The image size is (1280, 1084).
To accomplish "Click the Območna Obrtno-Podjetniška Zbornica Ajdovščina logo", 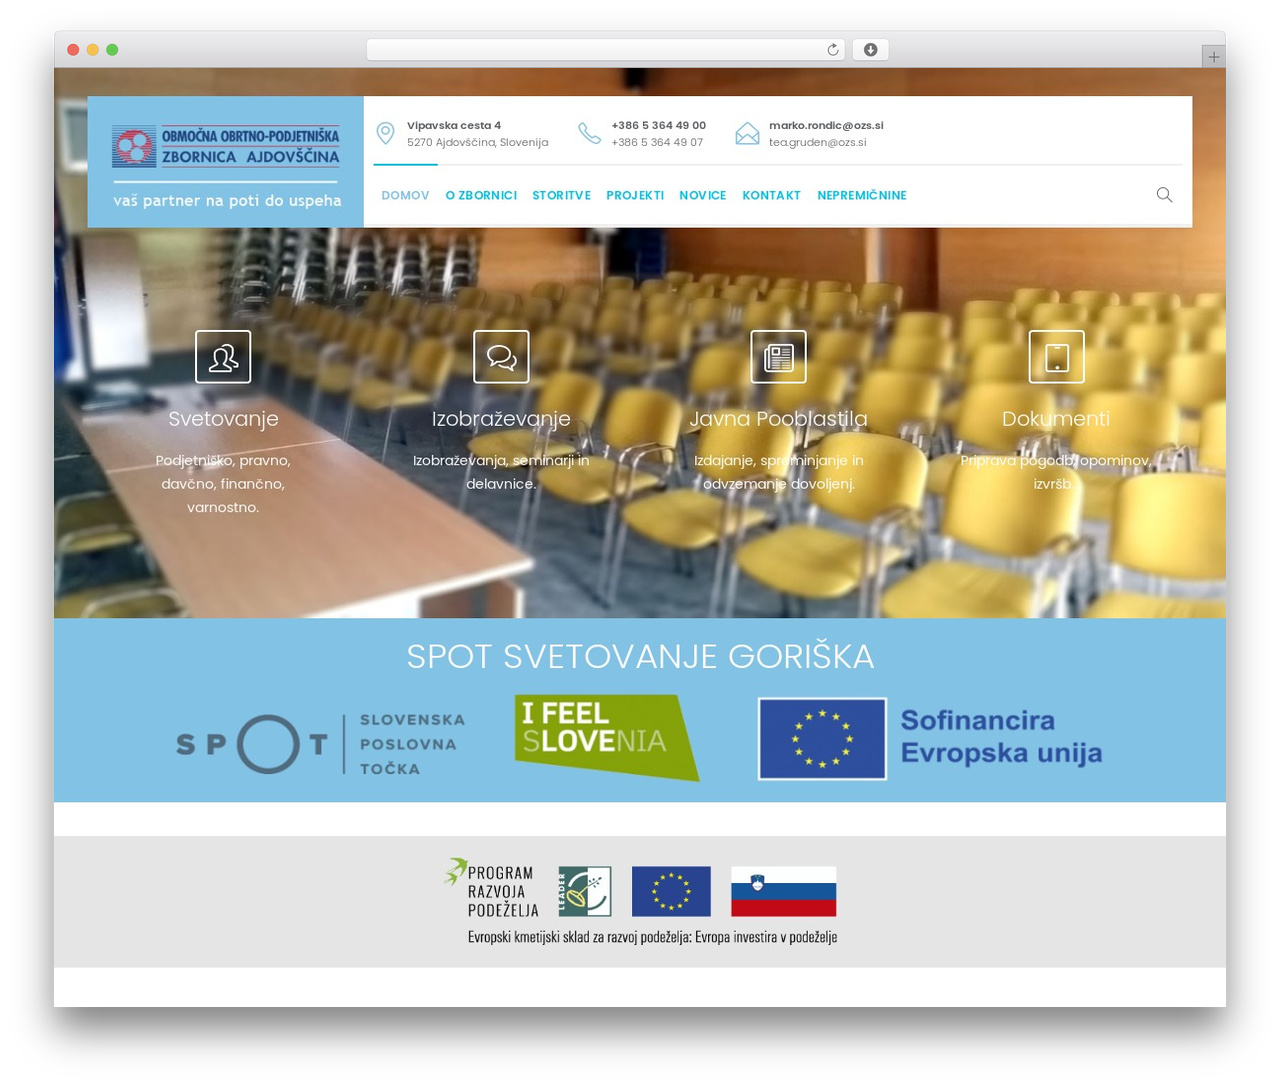I will click(x=226, y=147).
